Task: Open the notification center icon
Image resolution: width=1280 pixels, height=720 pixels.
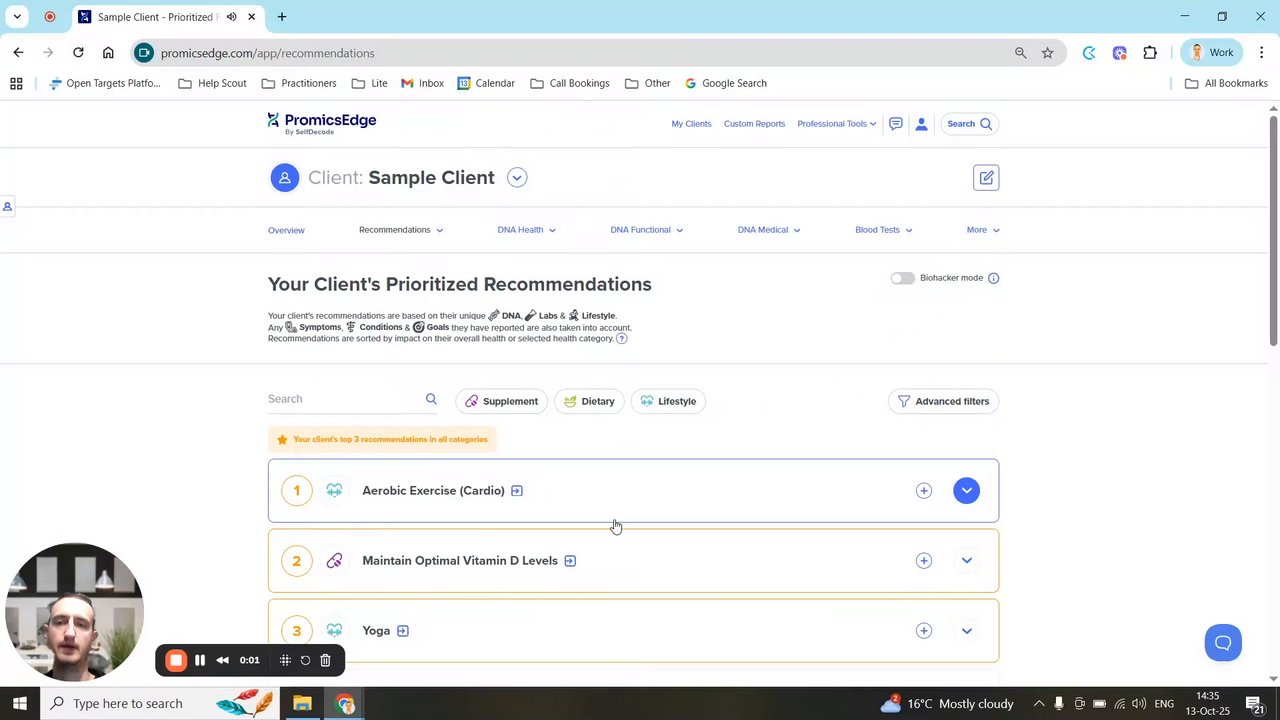Action: (x=1254, y=704)
